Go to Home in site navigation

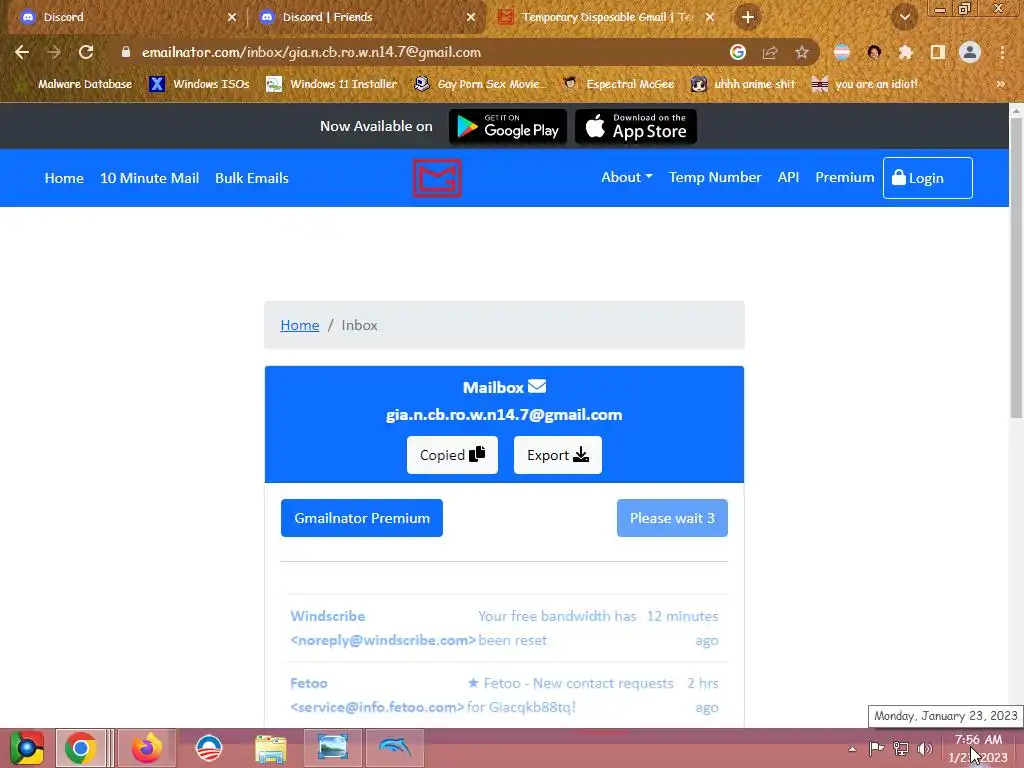pyautogui.click(x=64, y=178)
